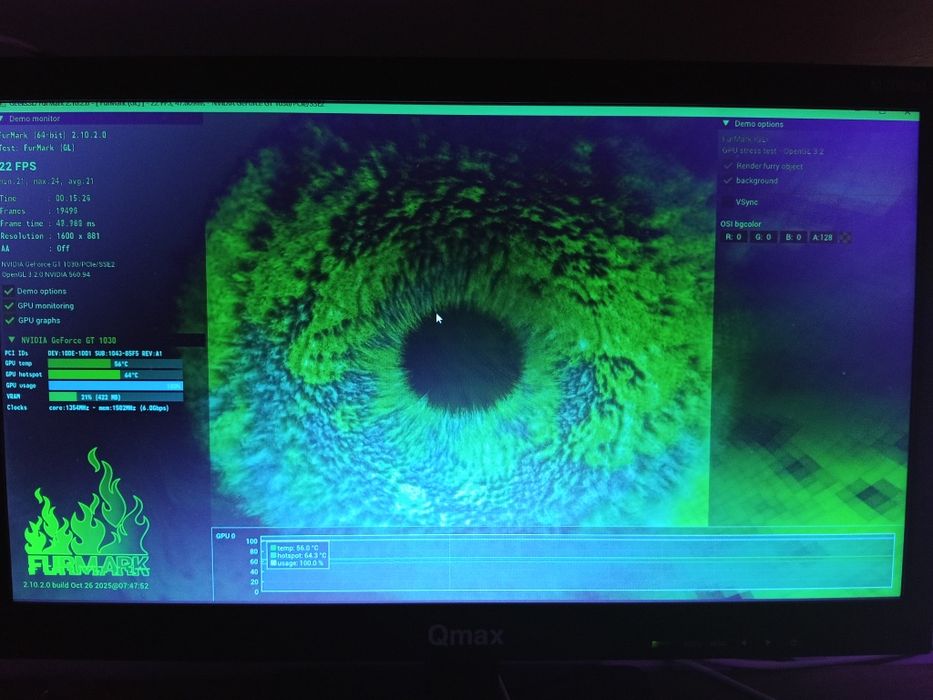Click the Resolution 1600 x 881 row
The height and width of the screenshot is (700, 933).
(50, 236)
